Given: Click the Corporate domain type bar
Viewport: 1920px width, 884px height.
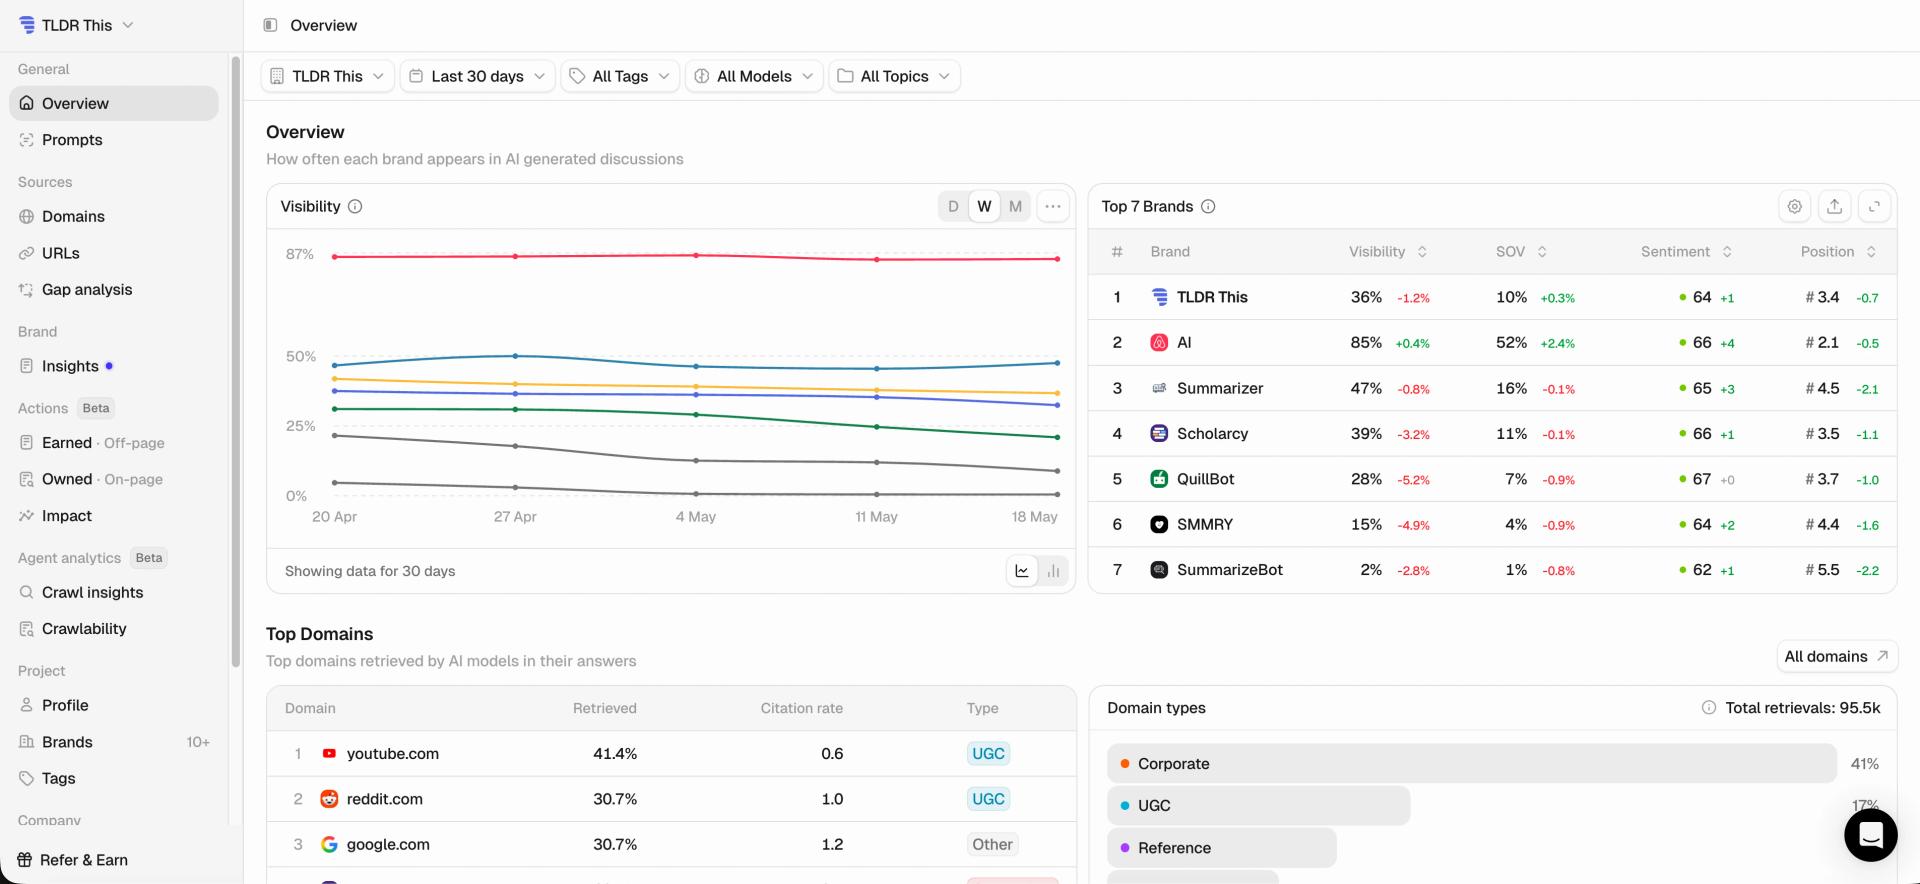Looking at the screenshot, I should (x=1471, y=763).
